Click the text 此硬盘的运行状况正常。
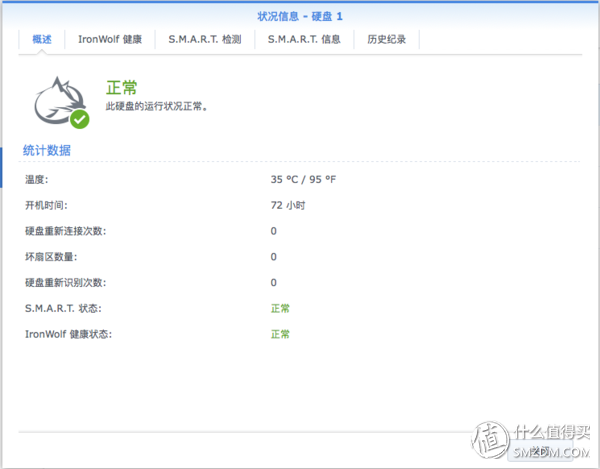 point(157,106)
